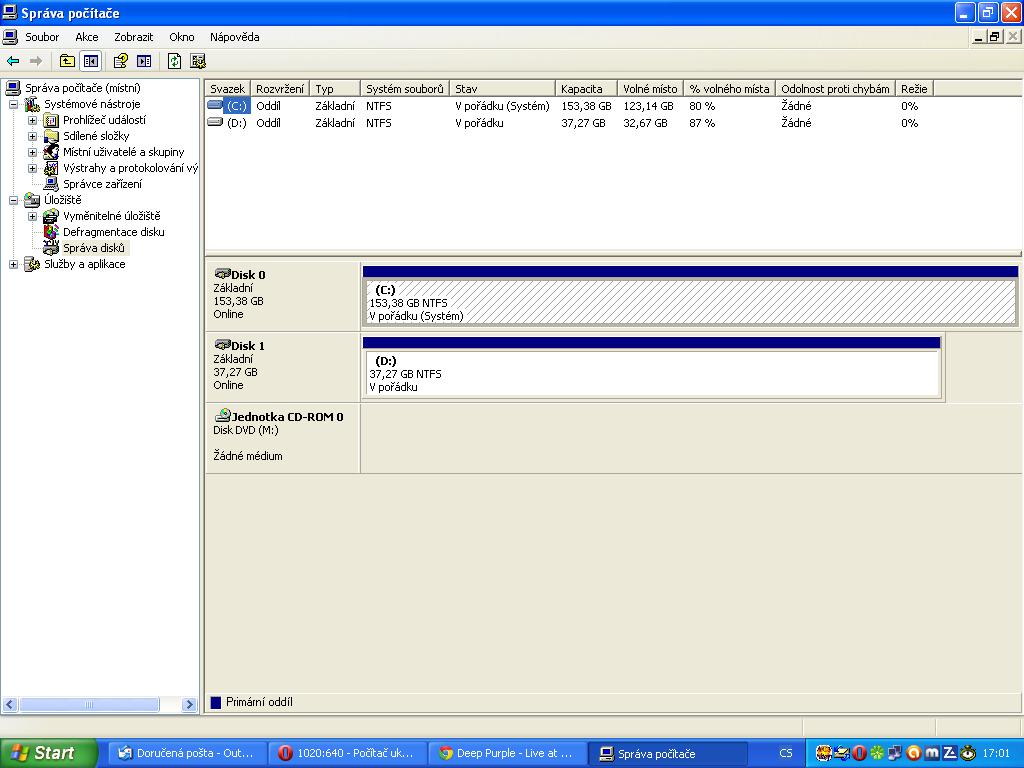This screenshot has width=1024, height=768.
Task: Click the Kapacita column header
Action: click(584, 89)
